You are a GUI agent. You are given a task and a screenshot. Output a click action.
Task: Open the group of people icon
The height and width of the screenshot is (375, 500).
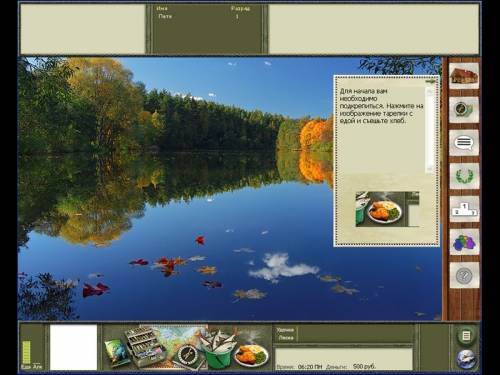click(464, 242)
